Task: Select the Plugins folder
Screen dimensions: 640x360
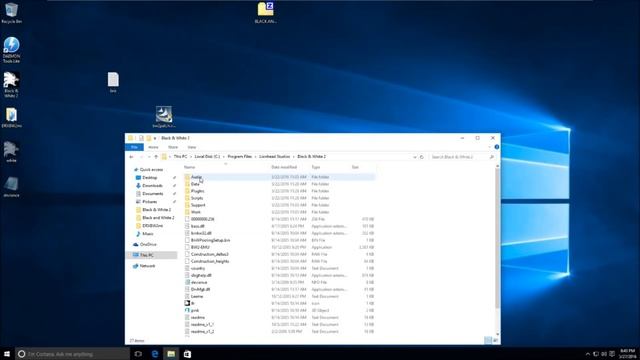Action: point(279,191)
